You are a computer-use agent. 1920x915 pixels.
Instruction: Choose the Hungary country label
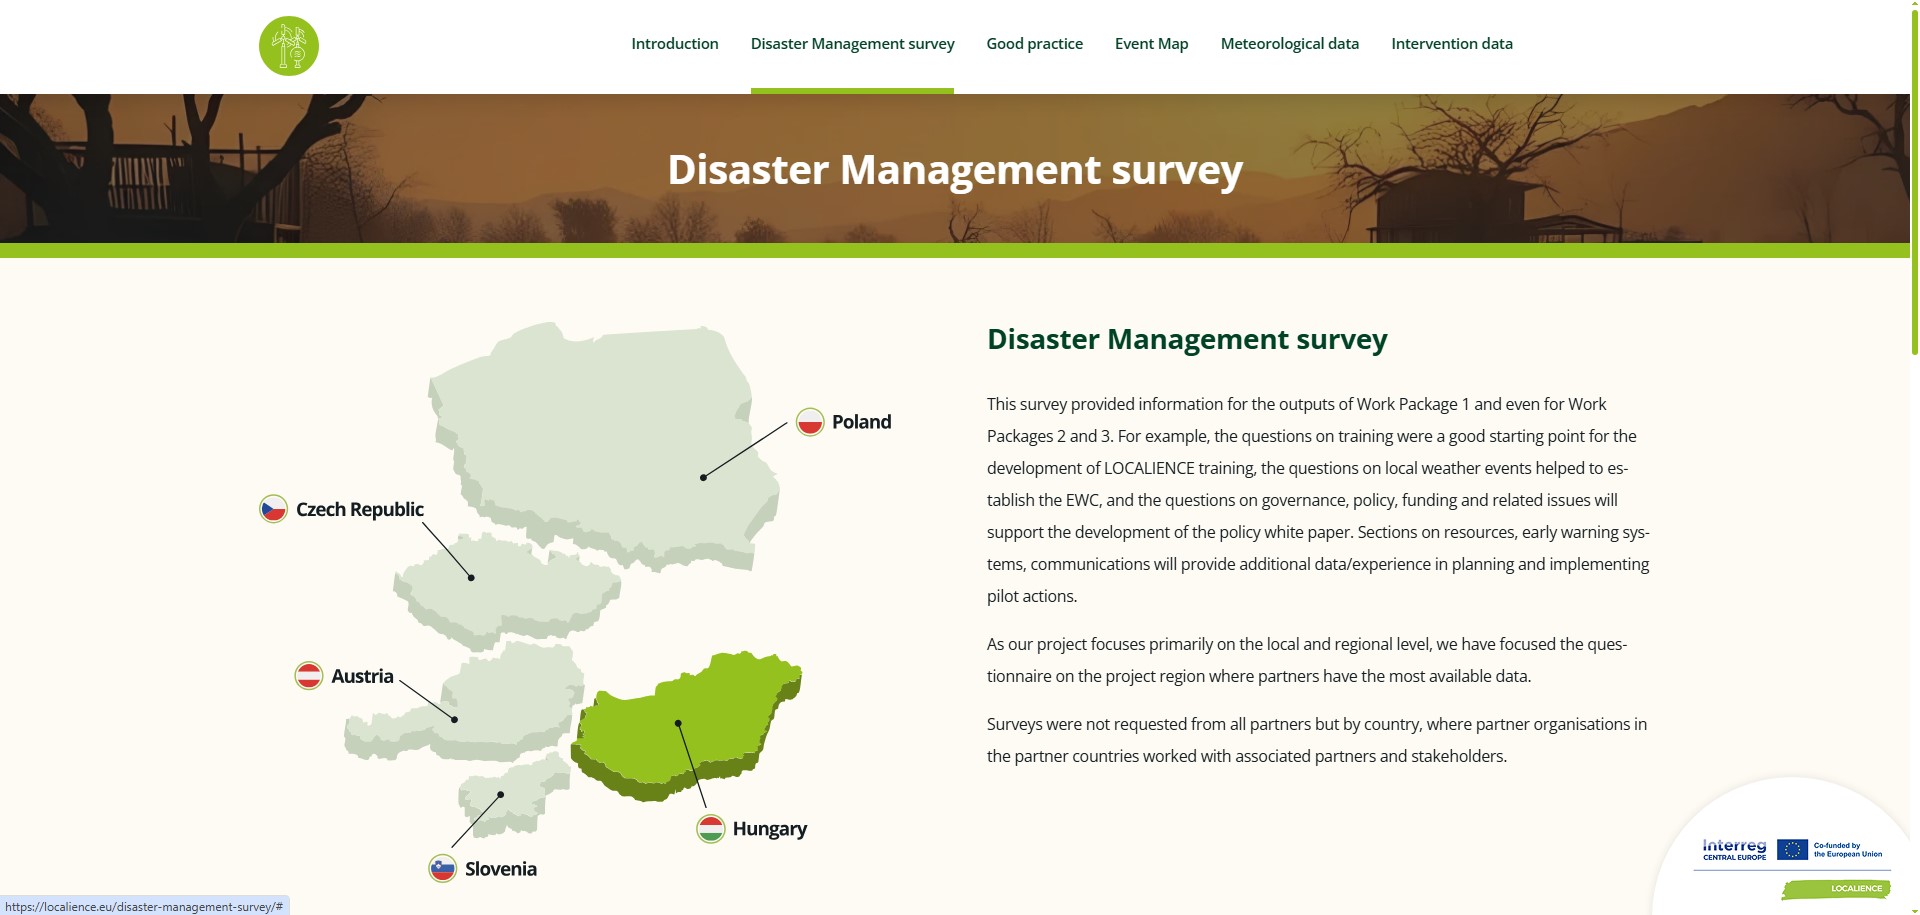[x=770, y=829]
